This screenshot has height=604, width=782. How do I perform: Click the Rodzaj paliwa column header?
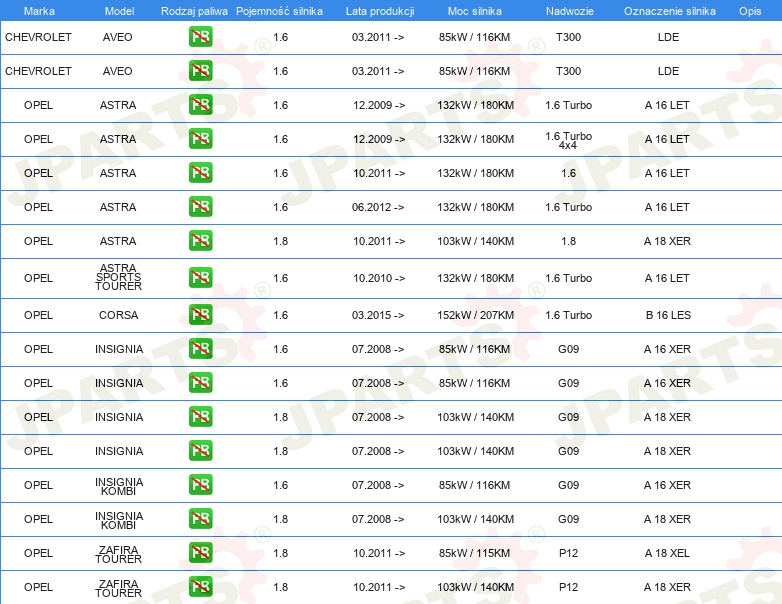(x=194, y=11)
